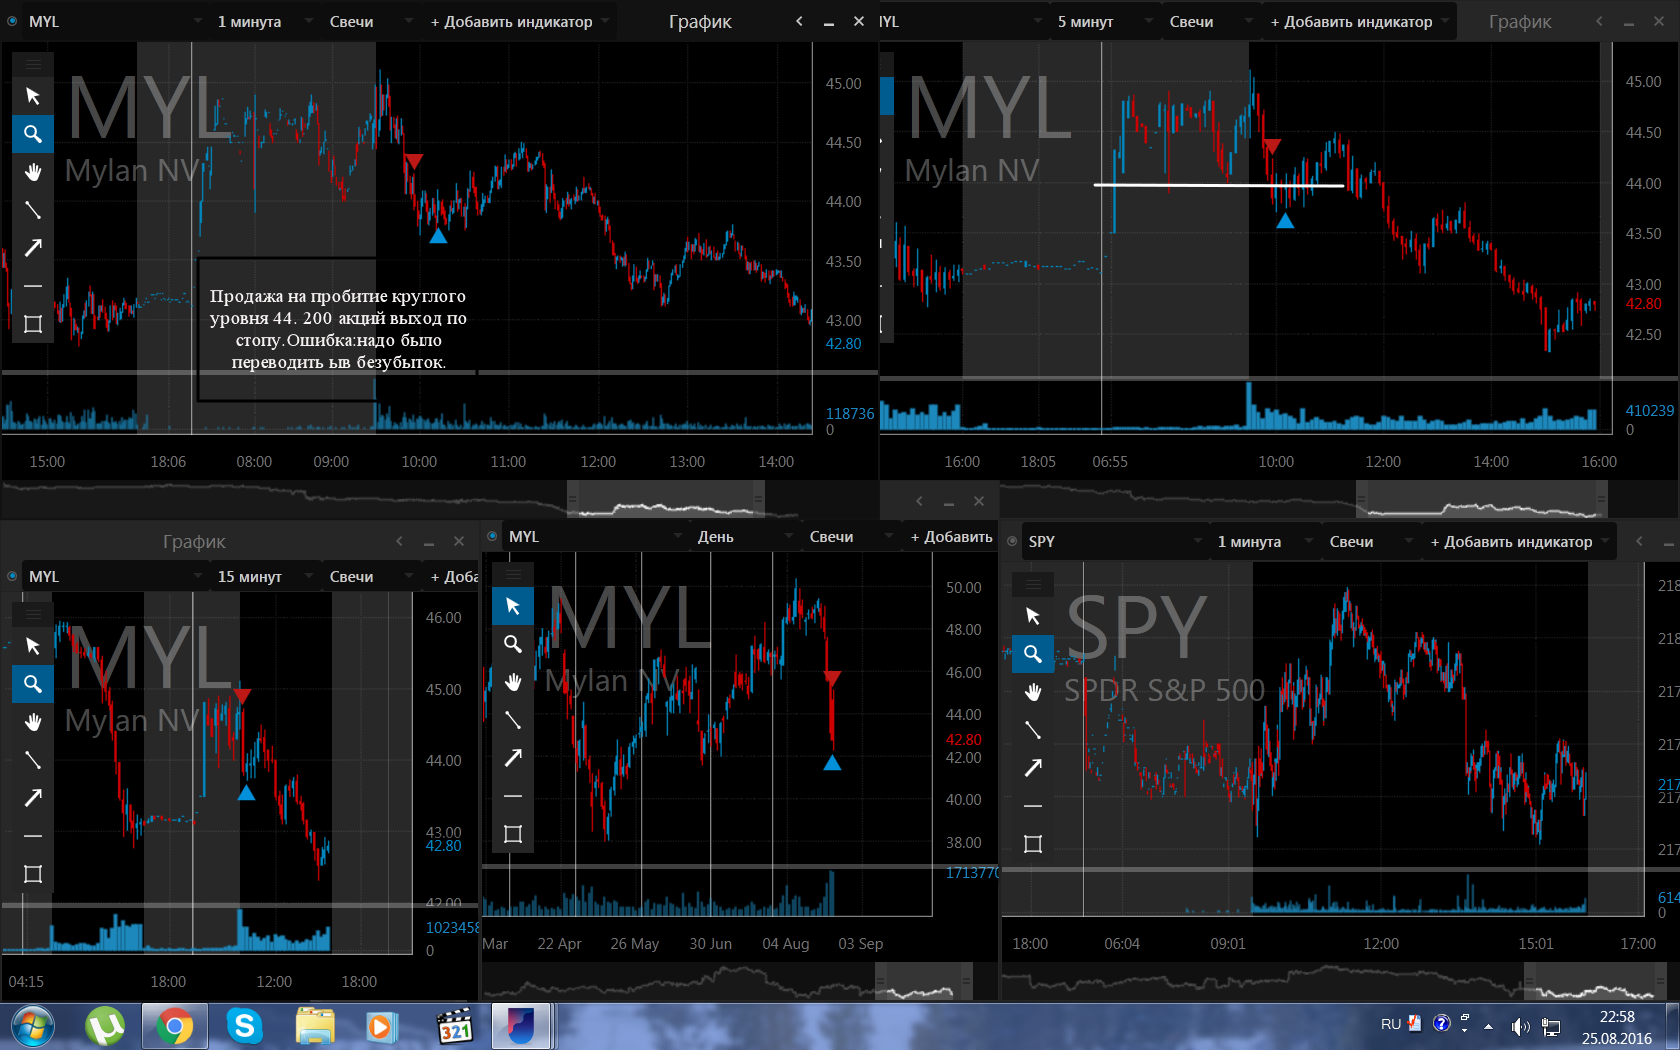Click the volume icon in system tray
Viewport: 1680px width, 1050px height.
1520,1026
